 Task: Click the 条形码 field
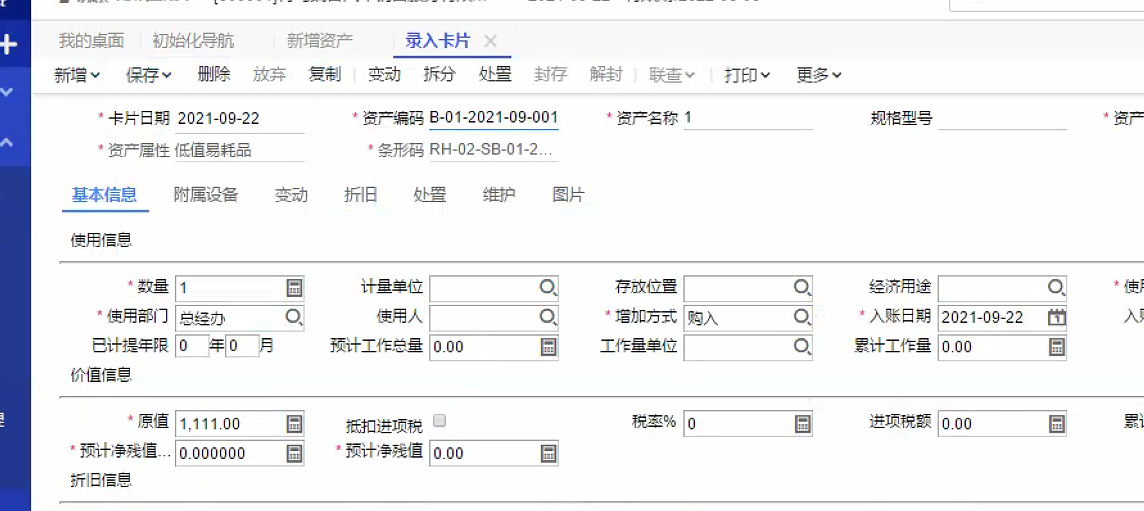[493, 150]
